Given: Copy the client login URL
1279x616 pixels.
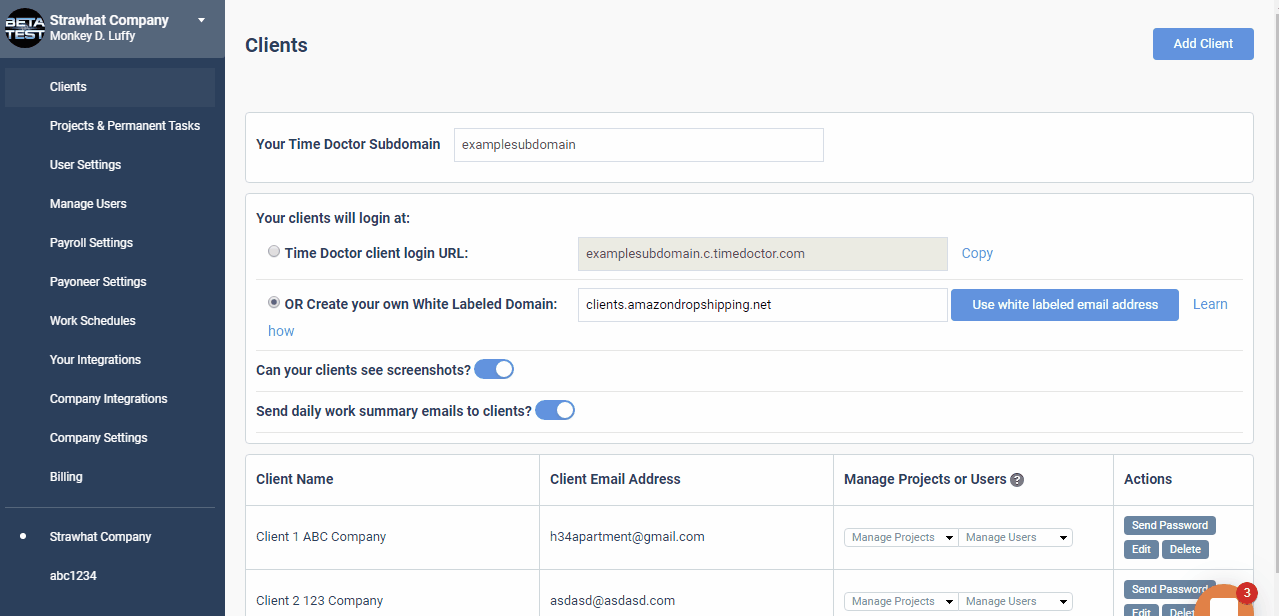Looking at the screenshot, I should 976,253.
